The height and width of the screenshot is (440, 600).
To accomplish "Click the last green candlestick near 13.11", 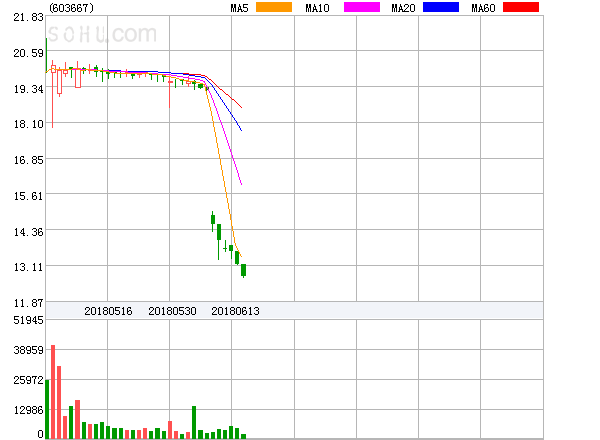I will [x=243, y=270].
